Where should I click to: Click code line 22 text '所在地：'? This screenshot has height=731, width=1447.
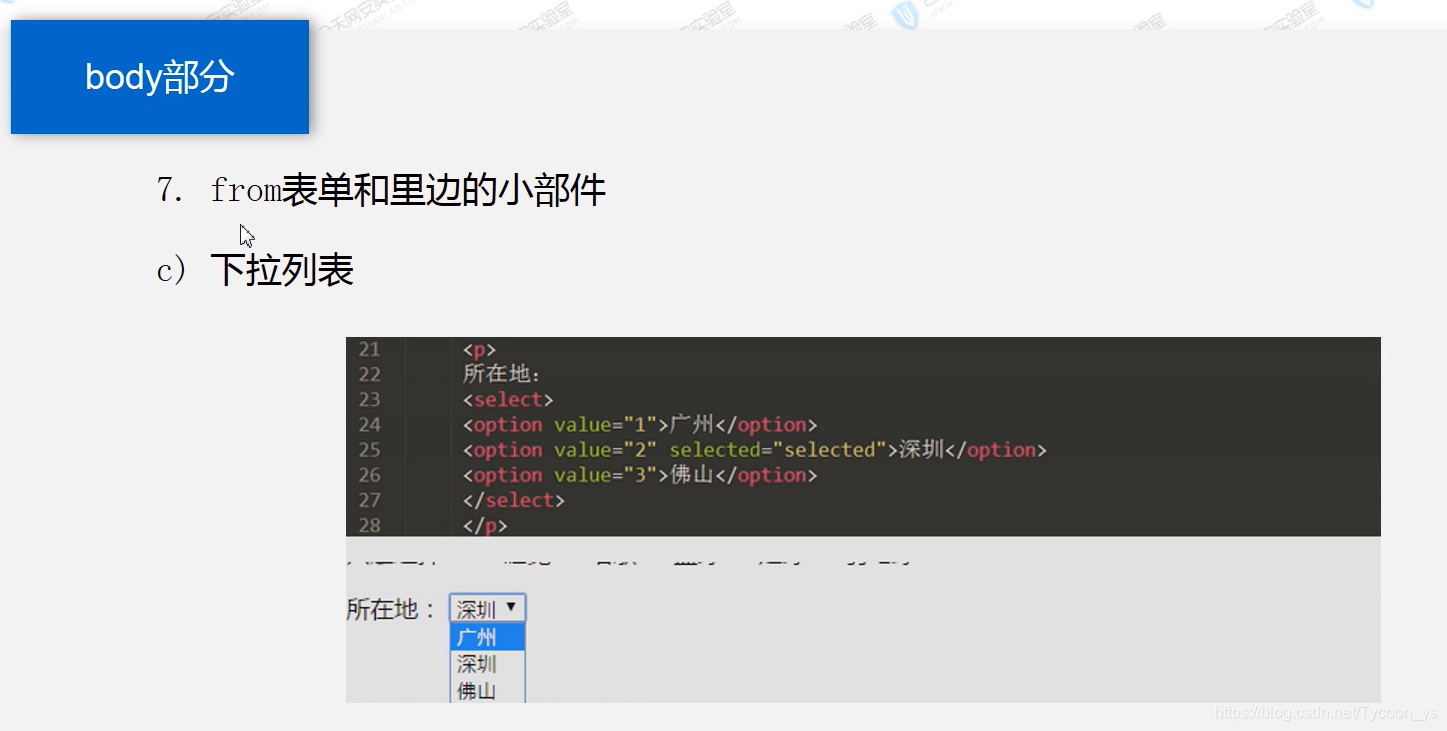[x=502, y=374]
